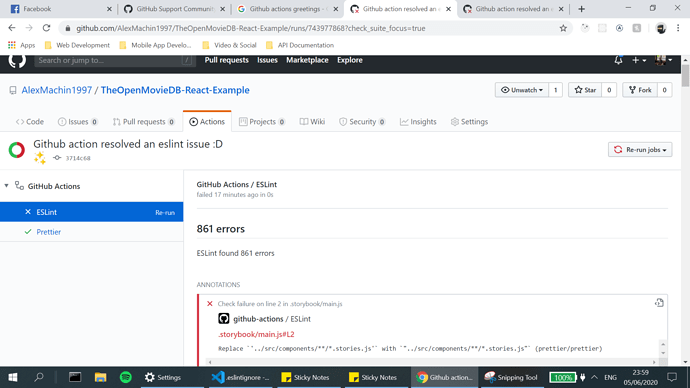Open commit 3714c68

pos(78,158)
